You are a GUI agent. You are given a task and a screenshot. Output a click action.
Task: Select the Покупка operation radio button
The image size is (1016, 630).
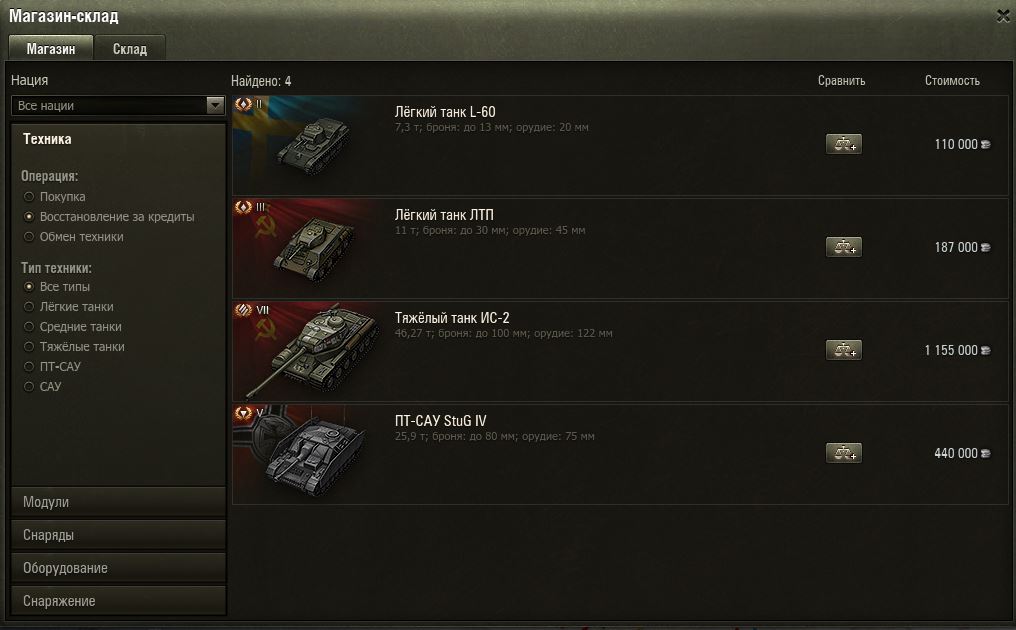point(29,196)
